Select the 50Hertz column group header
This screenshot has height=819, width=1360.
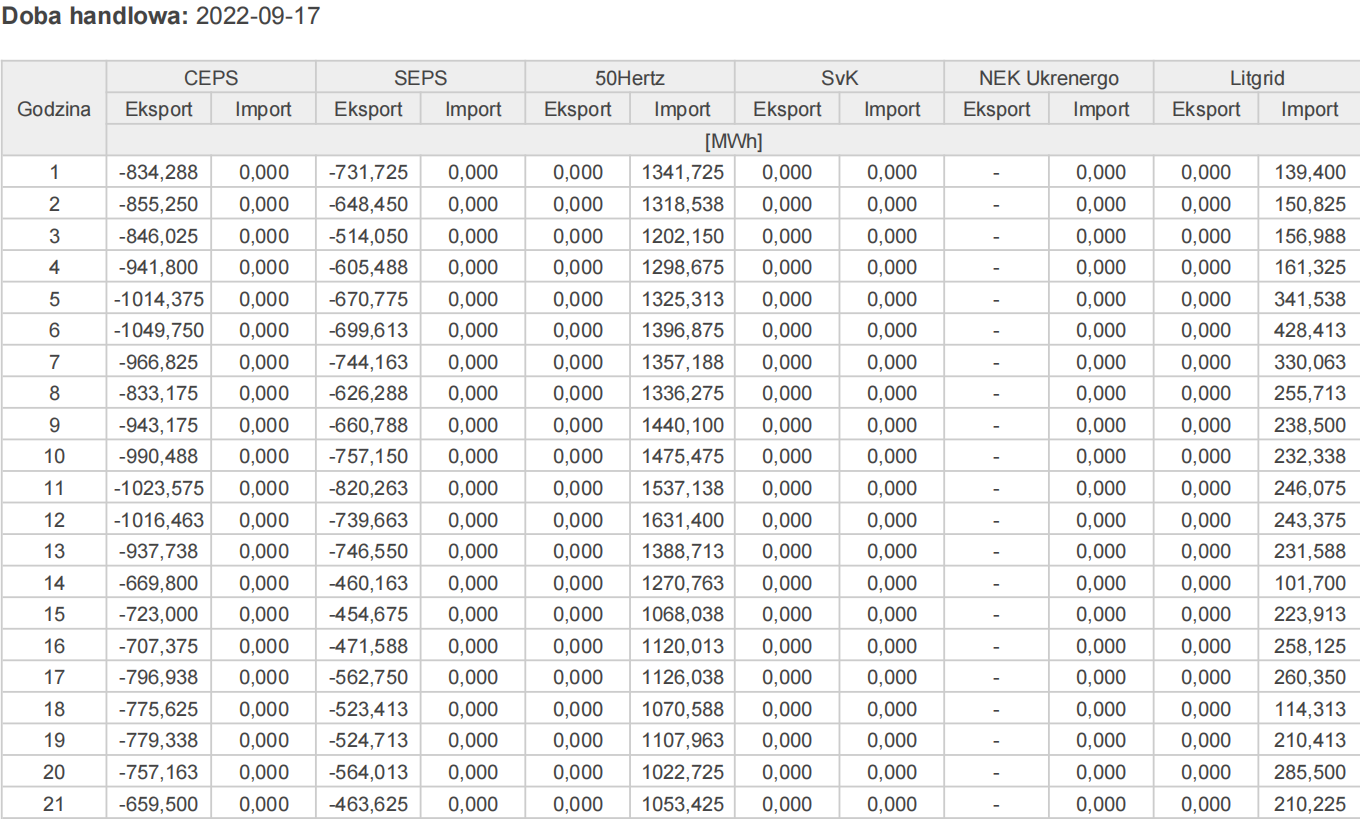pyautogui.click(x=630, y=78)
